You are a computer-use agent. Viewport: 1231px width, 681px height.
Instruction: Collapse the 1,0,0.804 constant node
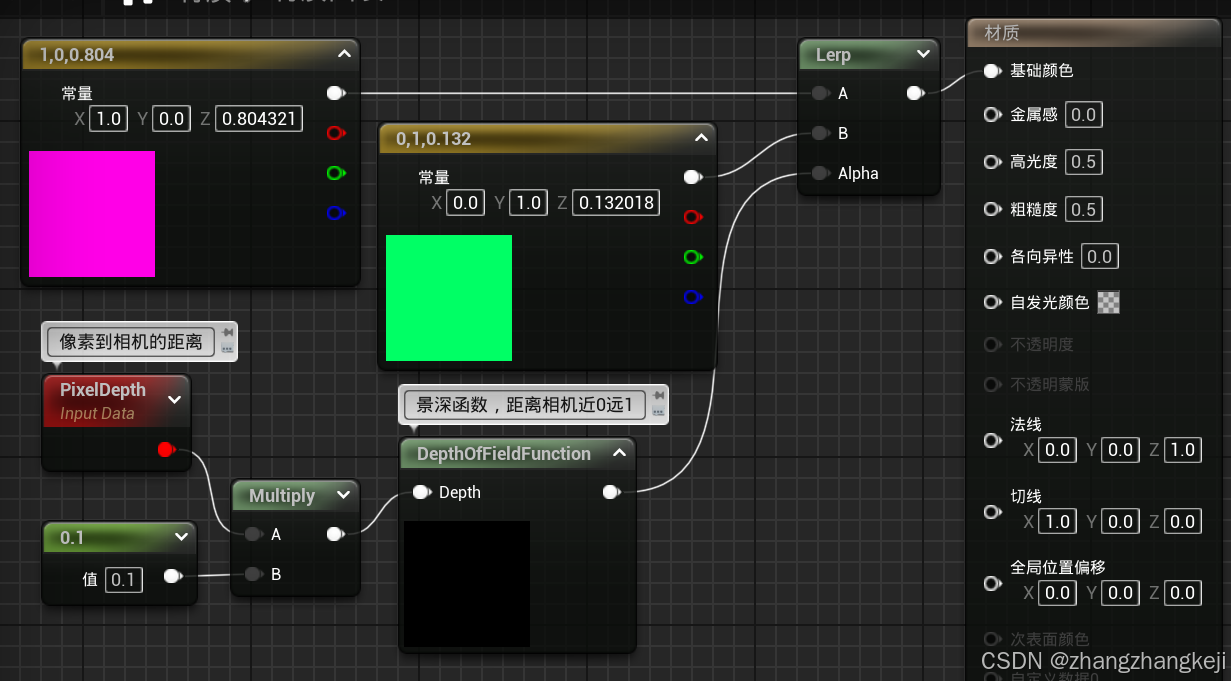pos(344,54)
